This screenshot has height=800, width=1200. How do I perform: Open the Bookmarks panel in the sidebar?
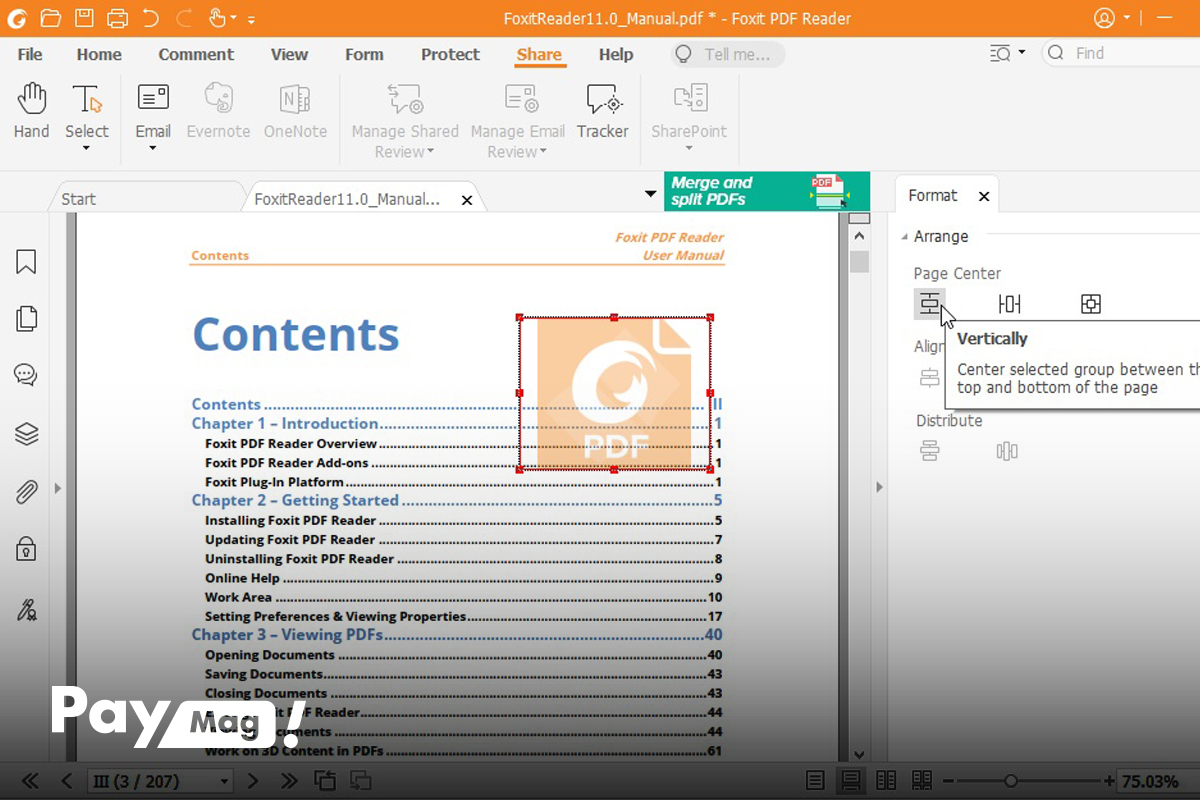pos(26,262)
